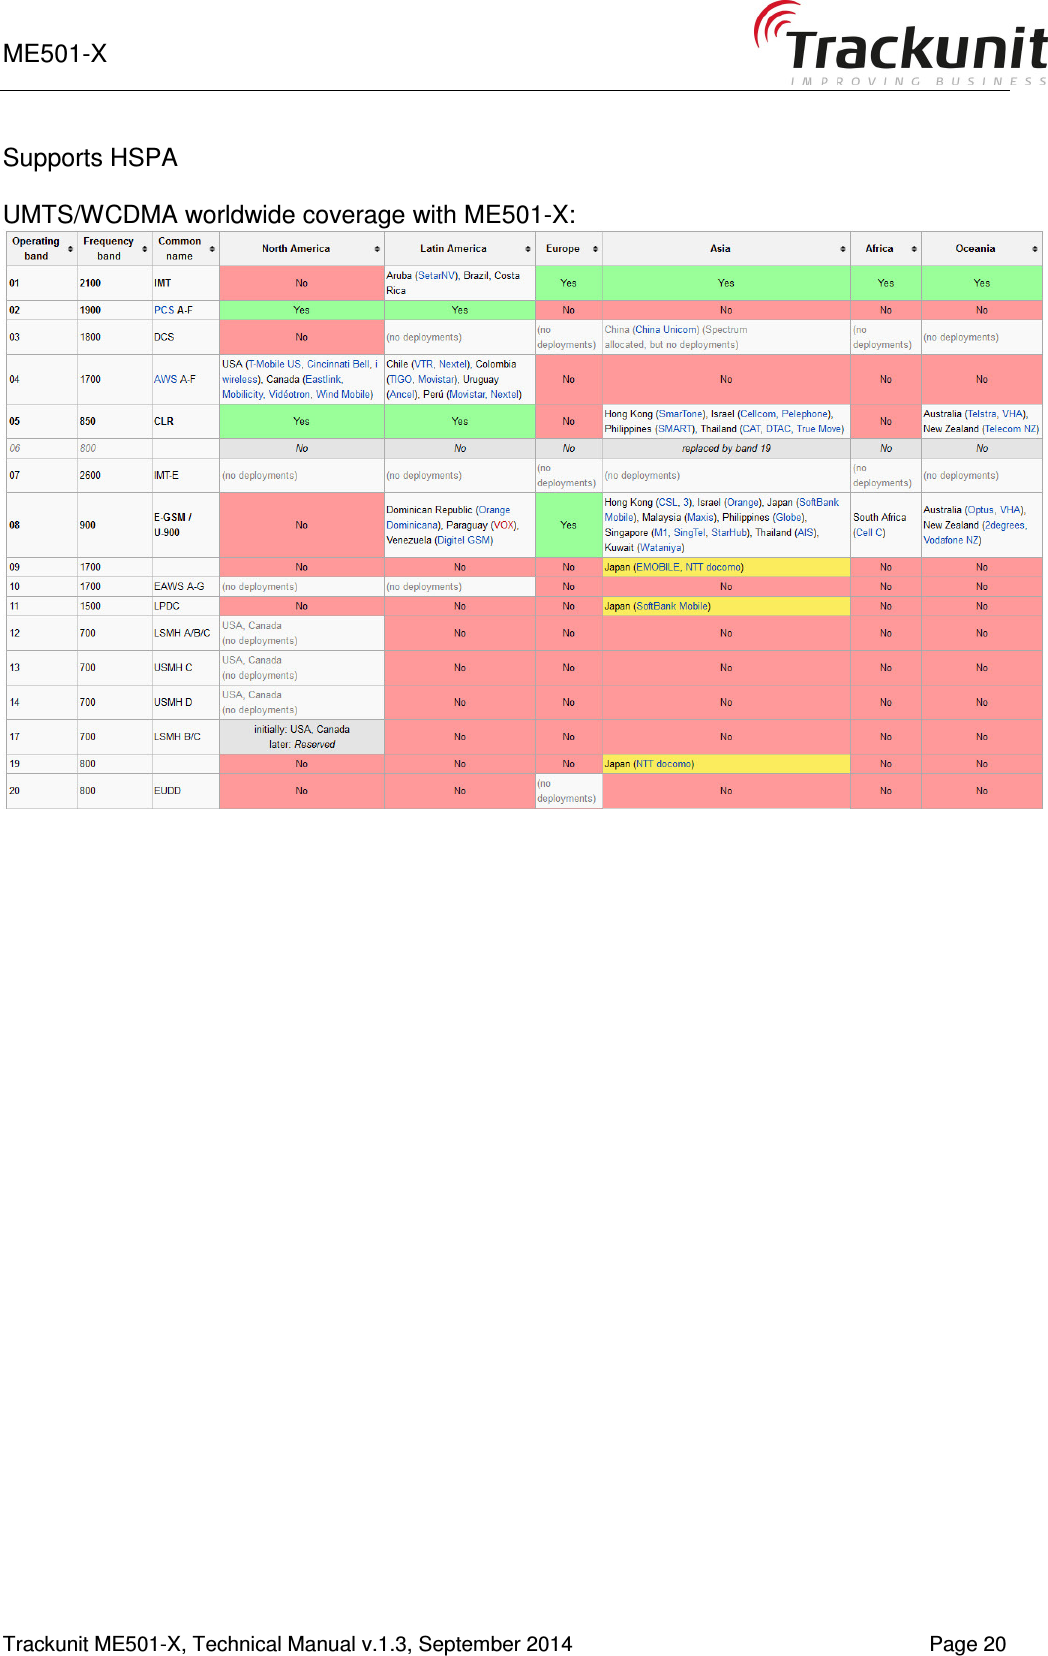This screenshot has width=1048, height=1656.
Task: Open the Vodafone NZ link
Action: 951,540
